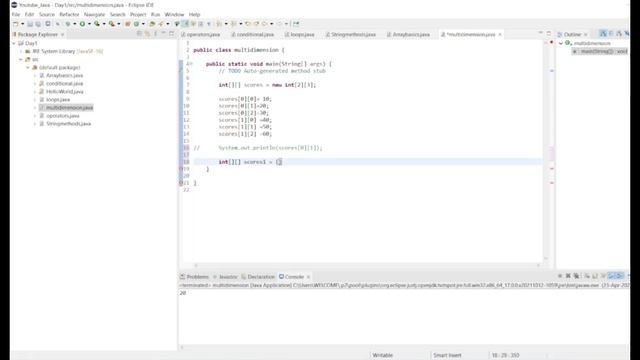Switch to the Declaration tab
This screenshot has height=360, width=640.
pos(258,277)
